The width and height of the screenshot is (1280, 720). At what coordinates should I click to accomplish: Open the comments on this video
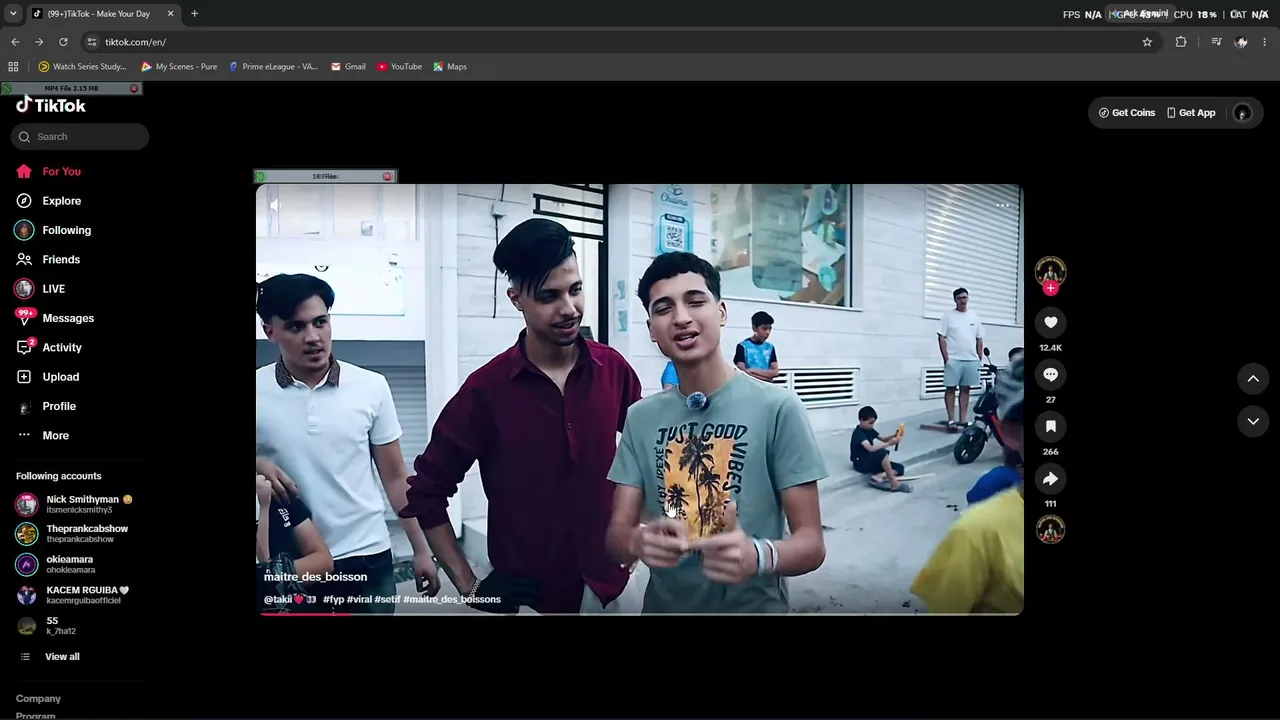[1050, 374]
